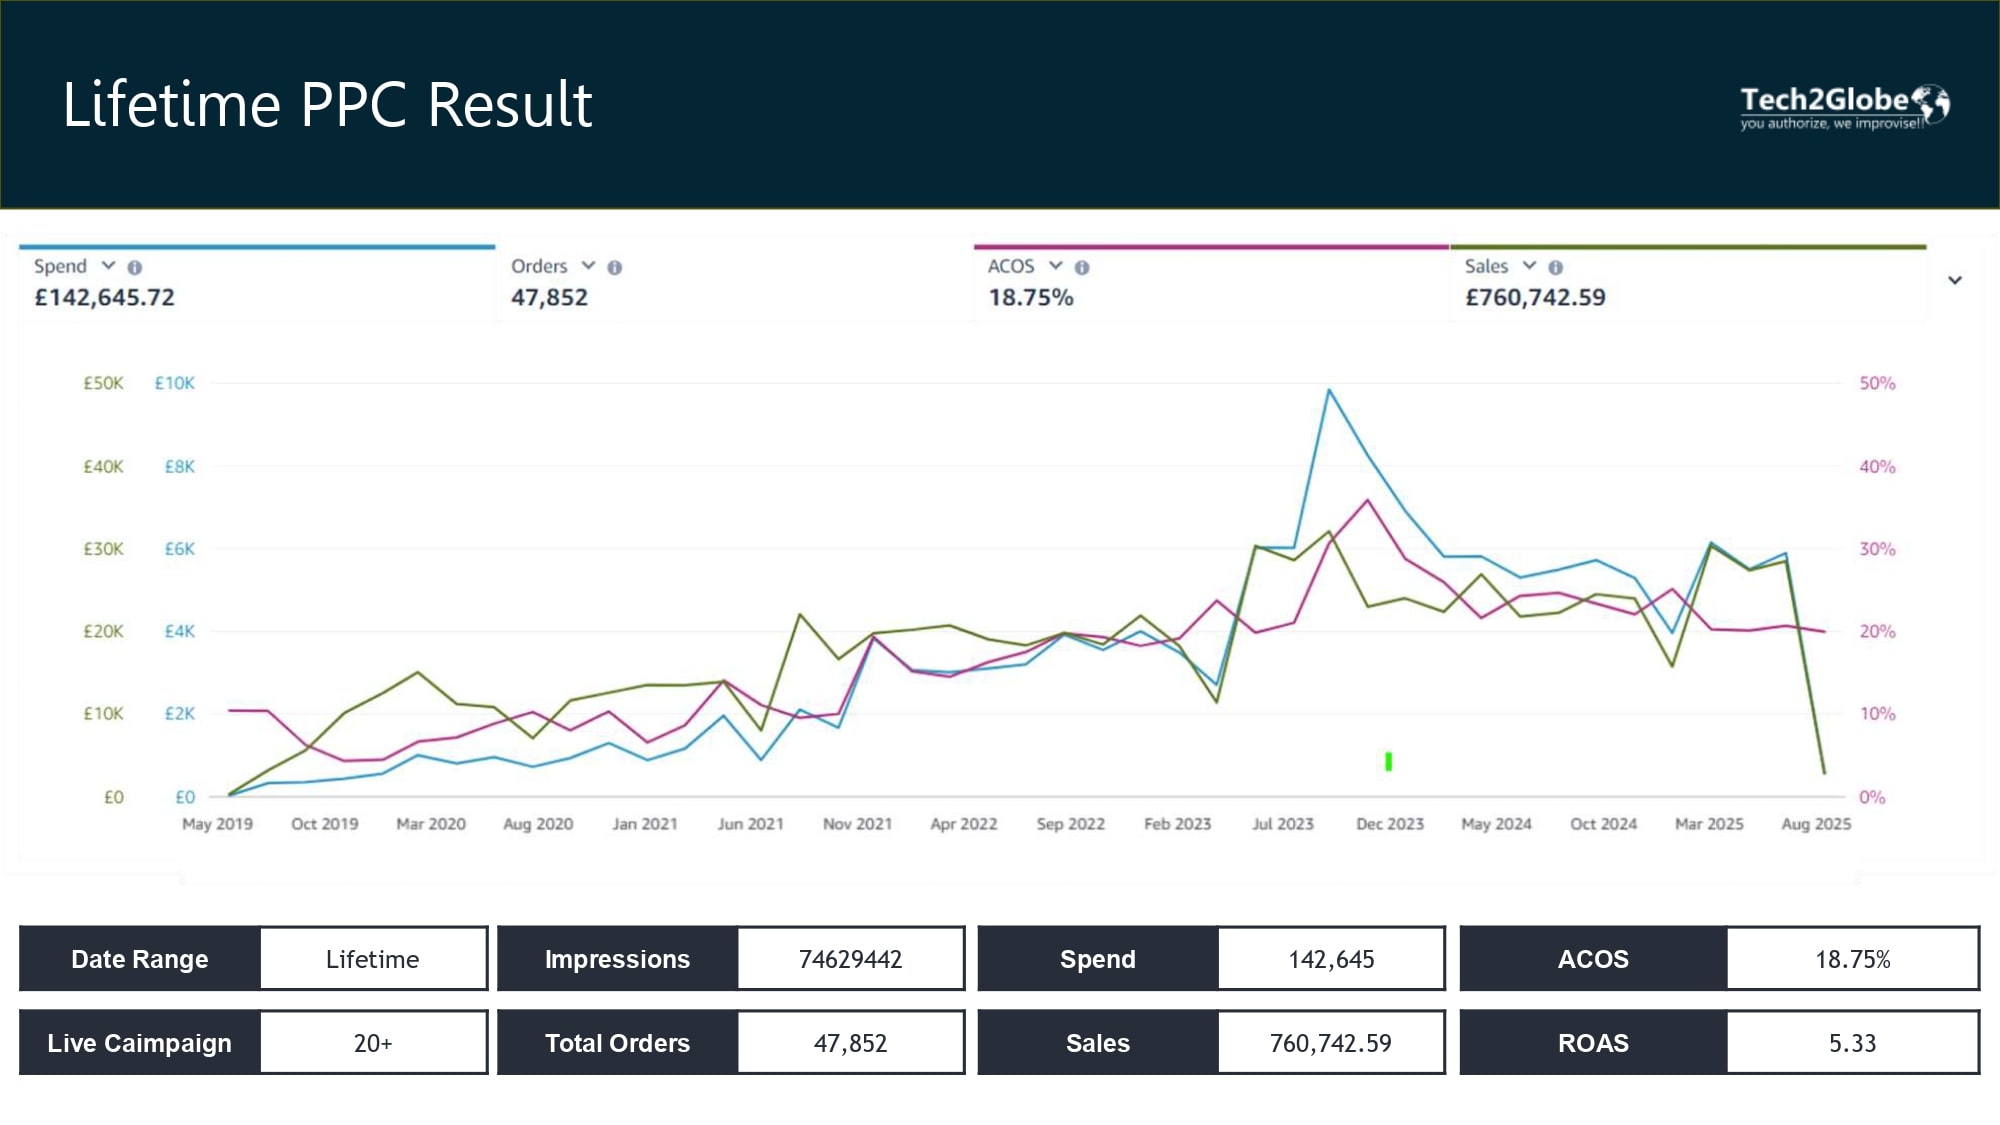This screenshot has width=2000, height=1125.
Task: Select the Spend metric card £142,645.72
Action: (x=257, y=284)
